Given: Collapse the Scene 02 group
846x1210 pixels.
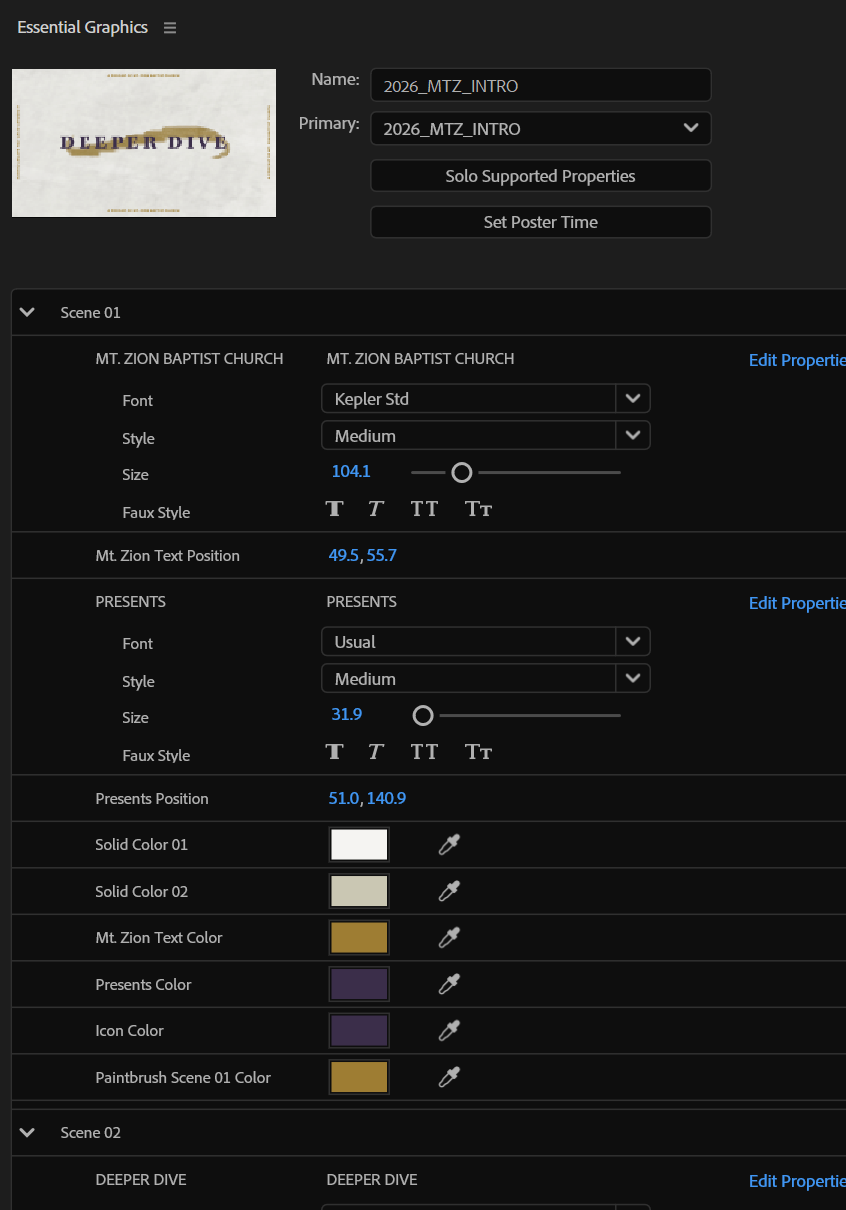Looking at the screenshot, I should [27, 1132].
